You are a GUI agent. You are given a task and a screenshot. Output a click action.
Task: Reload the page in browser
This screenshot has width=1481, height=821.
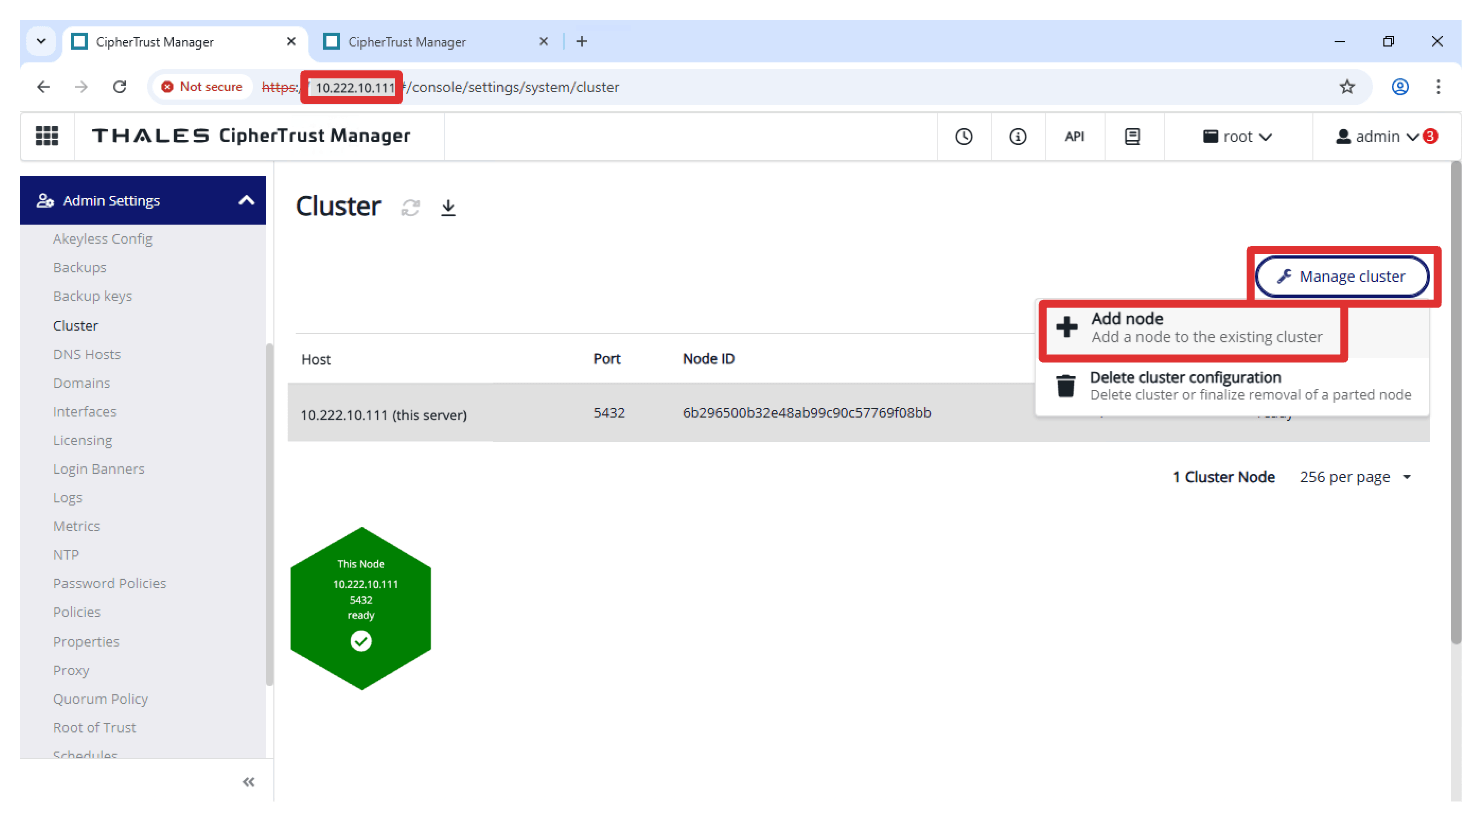(120, 87)
